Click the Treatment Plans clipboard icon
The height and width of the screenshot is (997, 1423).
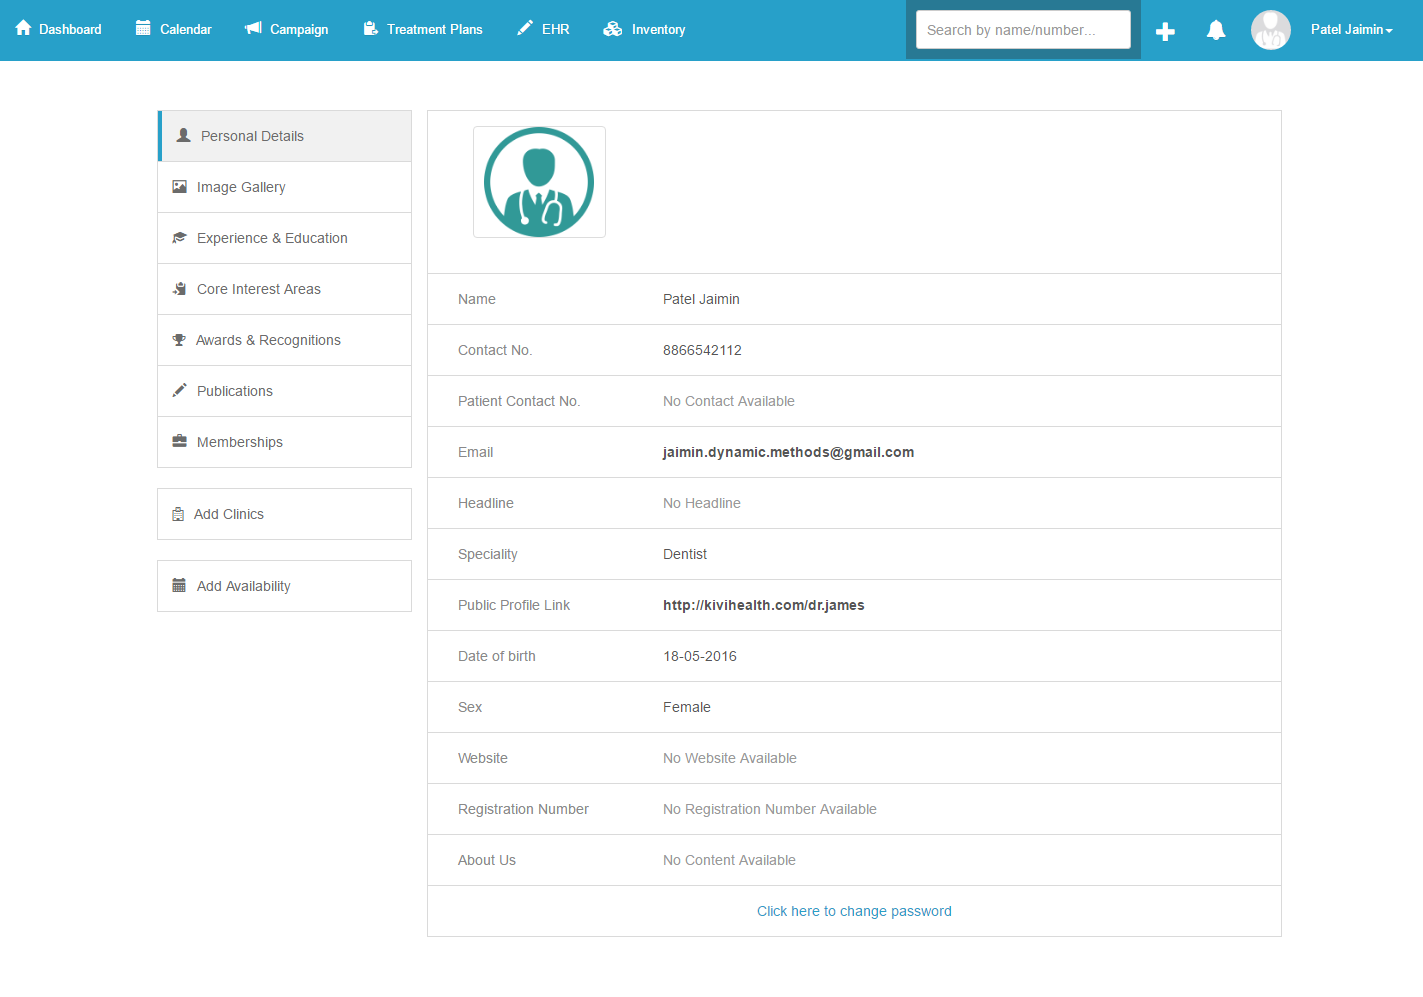370,28
